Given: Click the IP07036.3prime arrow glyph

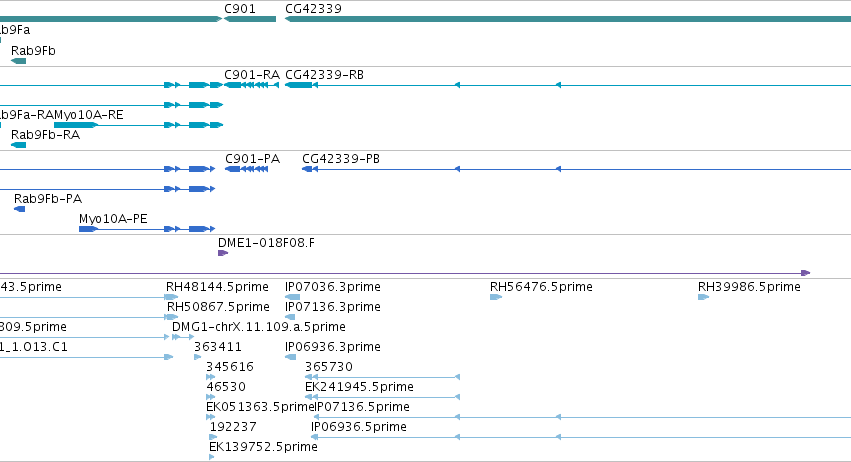Looking at the screenshot, I should point(293,297).
